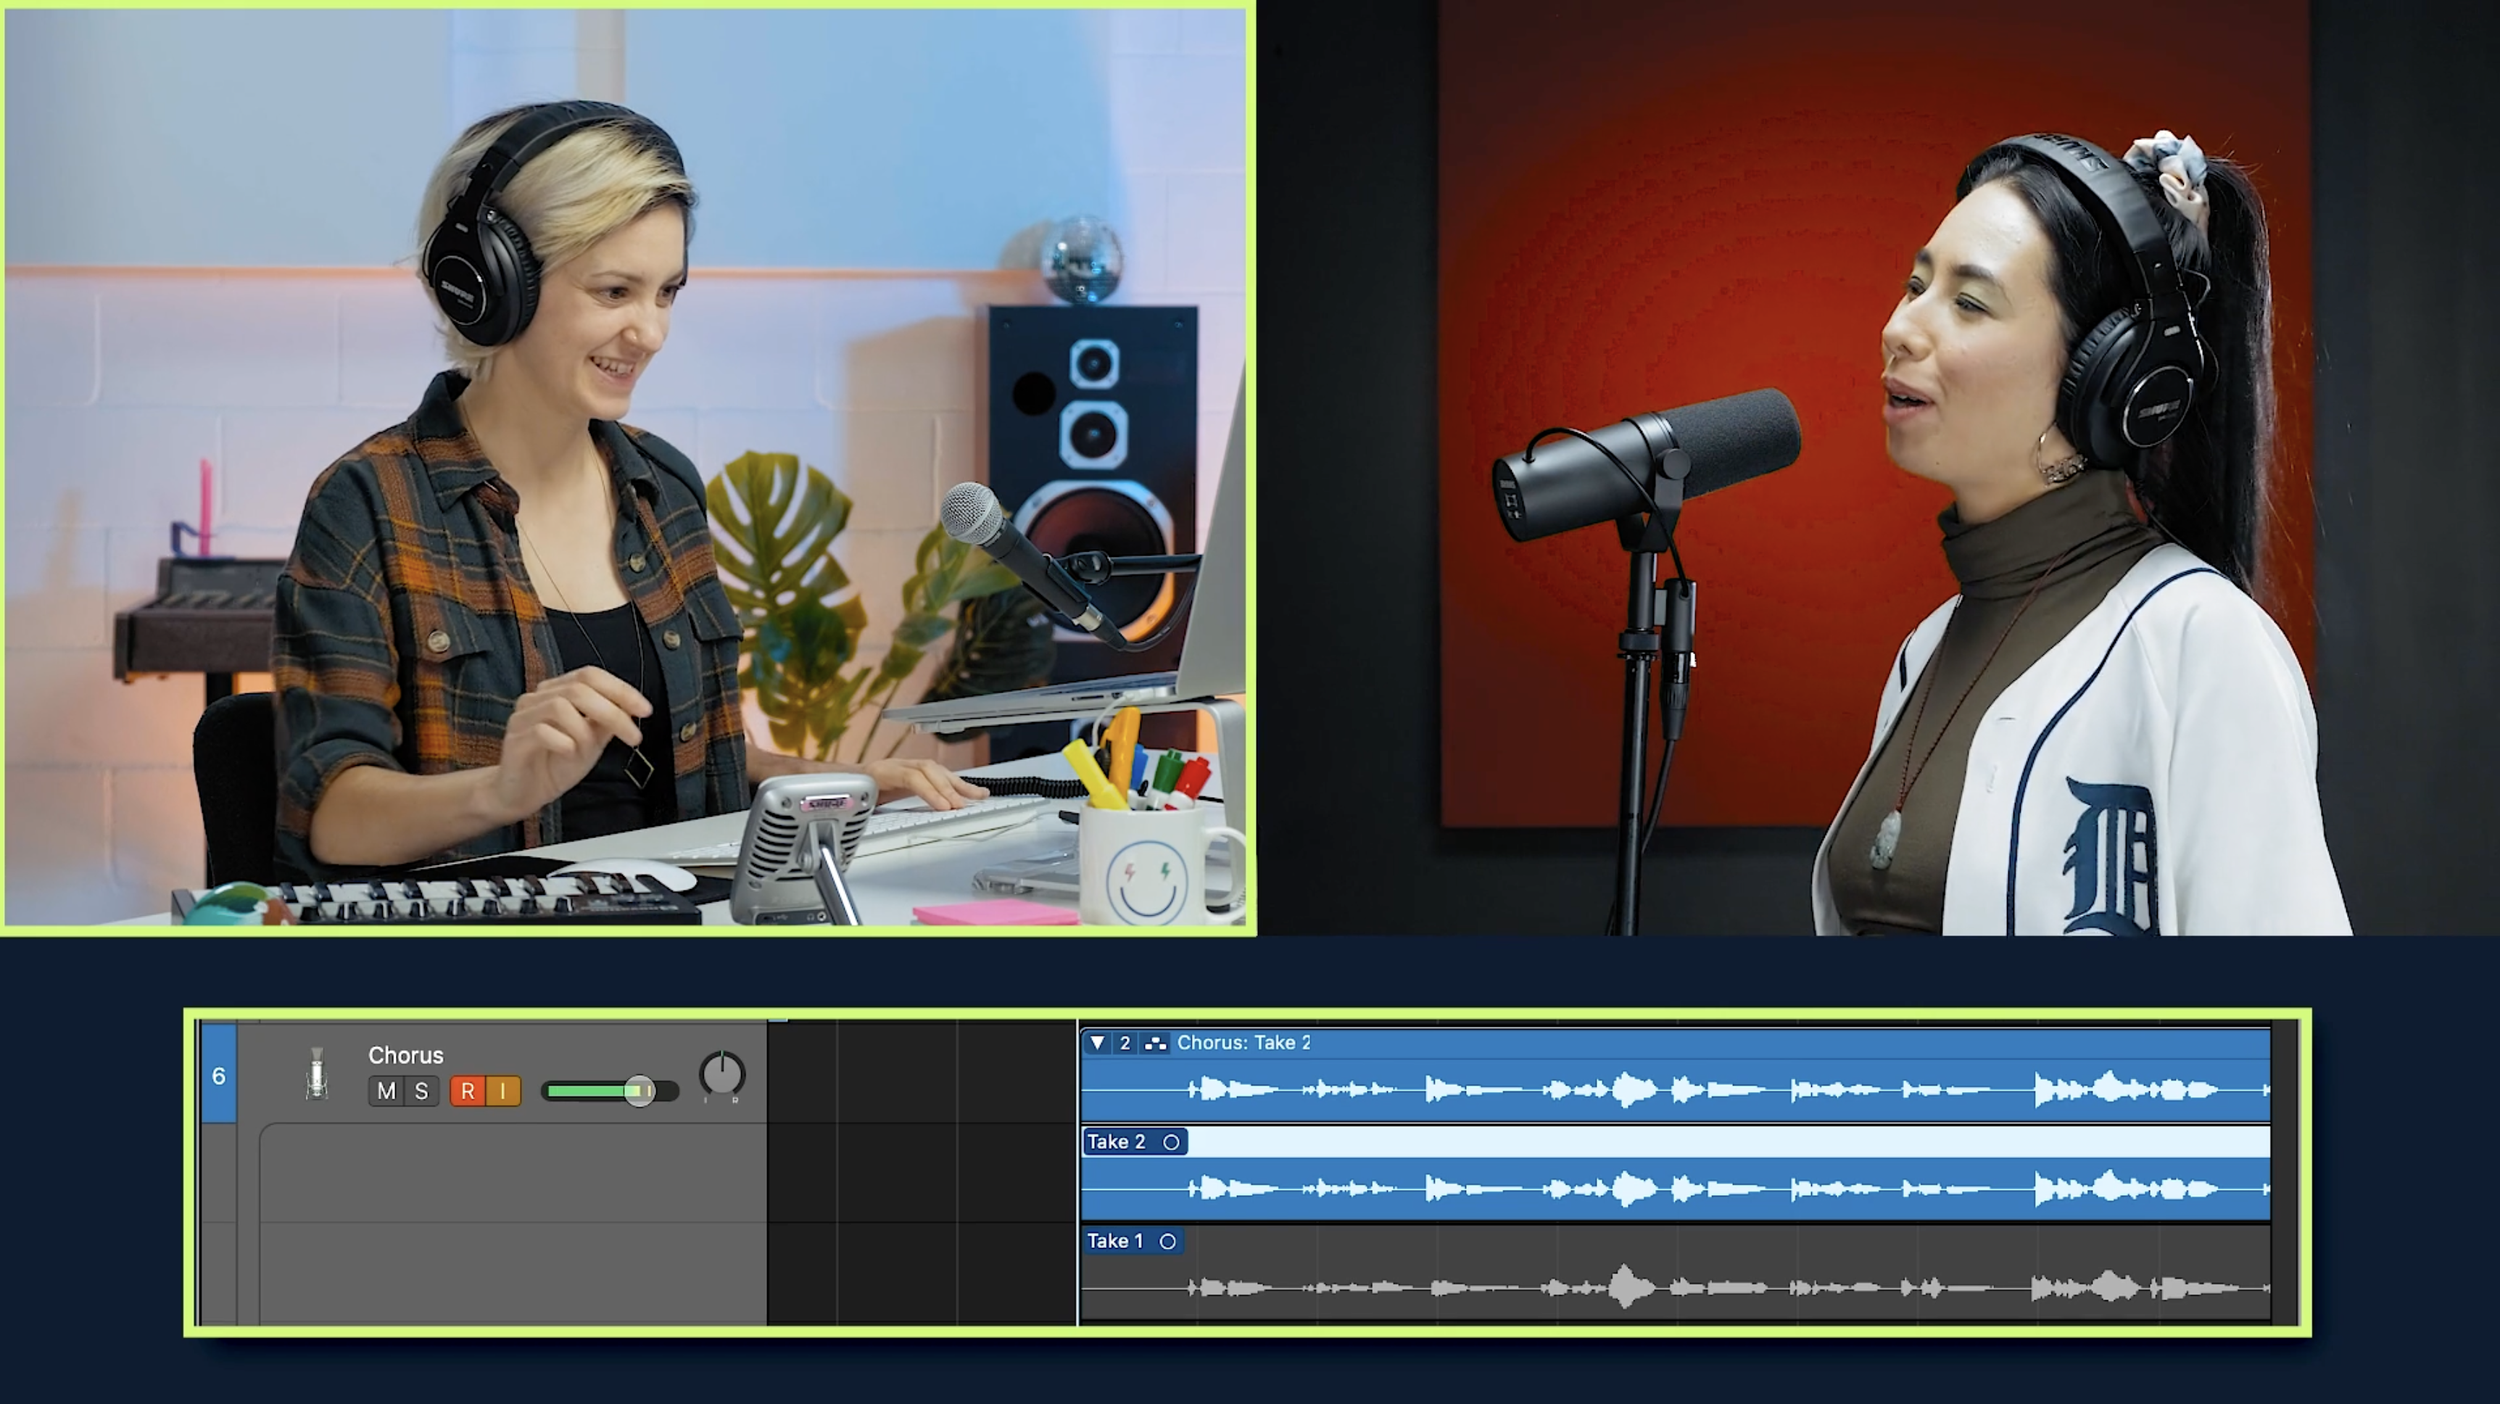Screen dimensions: 2500x1404
Task: Select track number 6 header strip
Action: coord(219,1075)
